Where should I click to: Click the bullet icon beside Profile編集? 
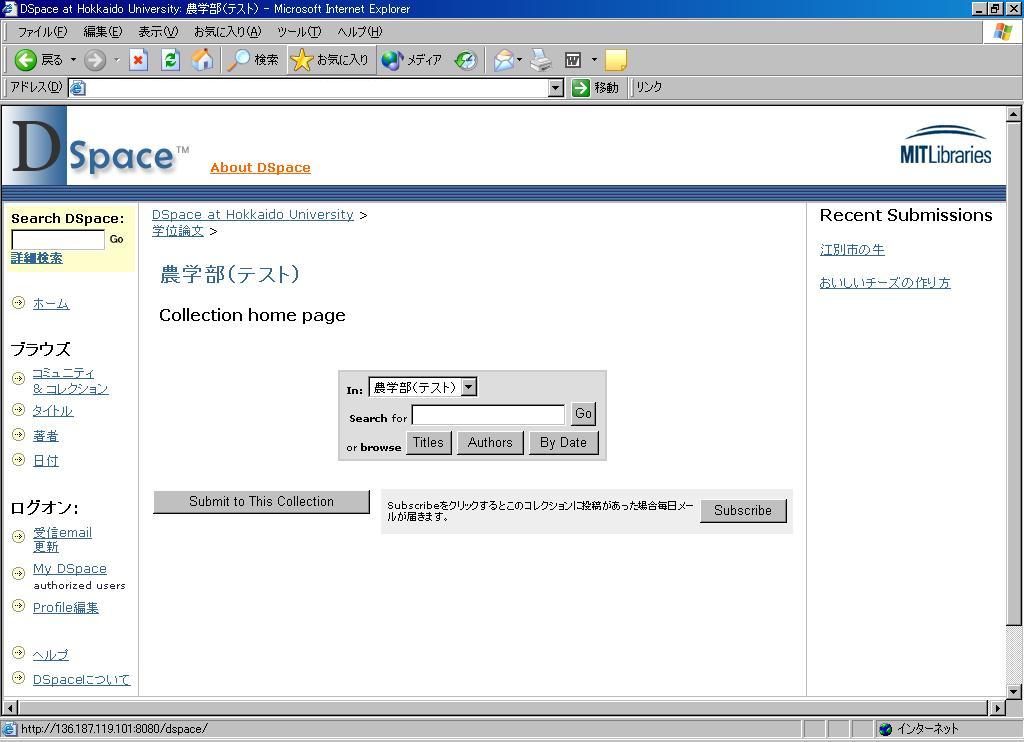[x=18, y=605]
